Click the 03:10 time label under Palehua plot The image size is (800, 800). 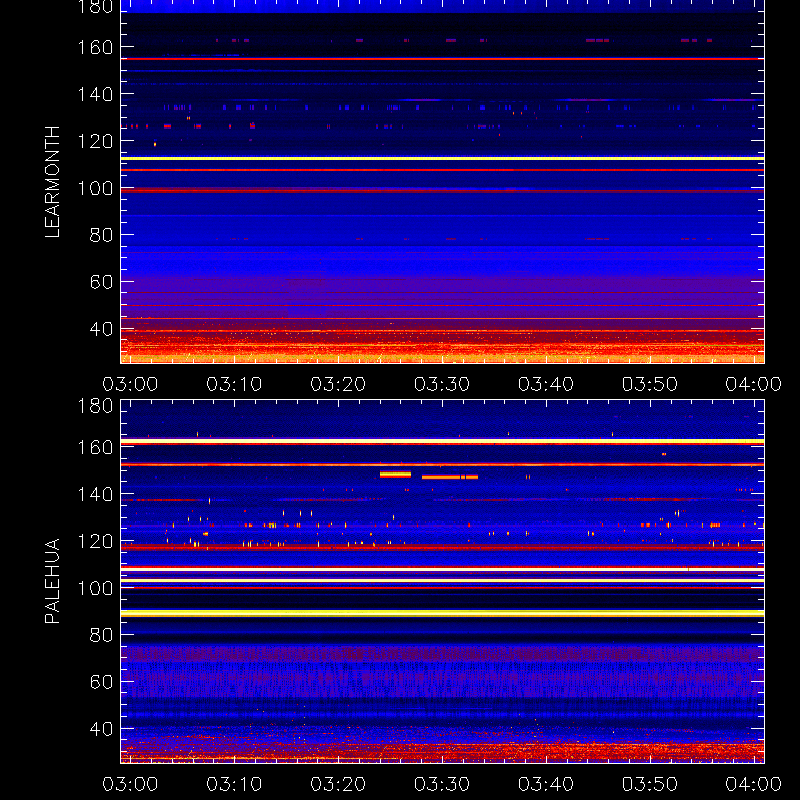(x=234, y=784)
